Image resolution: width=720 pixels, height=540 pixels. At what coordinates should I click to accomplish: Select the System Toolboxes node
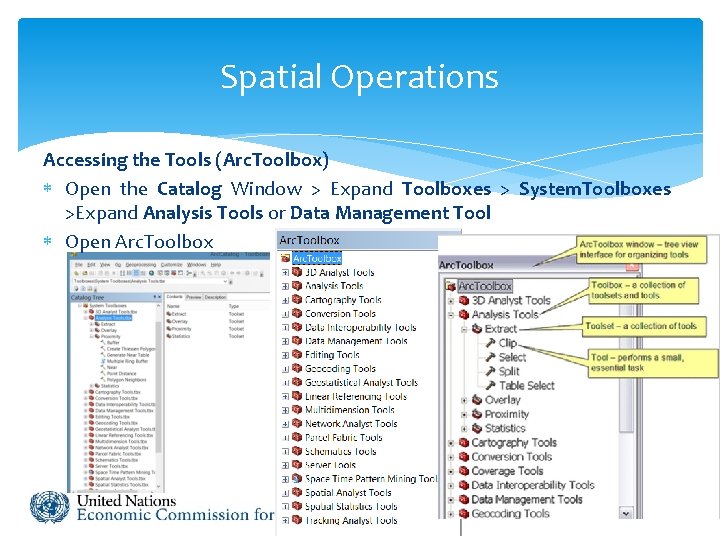pyautogui.click(x=107, y=305)
